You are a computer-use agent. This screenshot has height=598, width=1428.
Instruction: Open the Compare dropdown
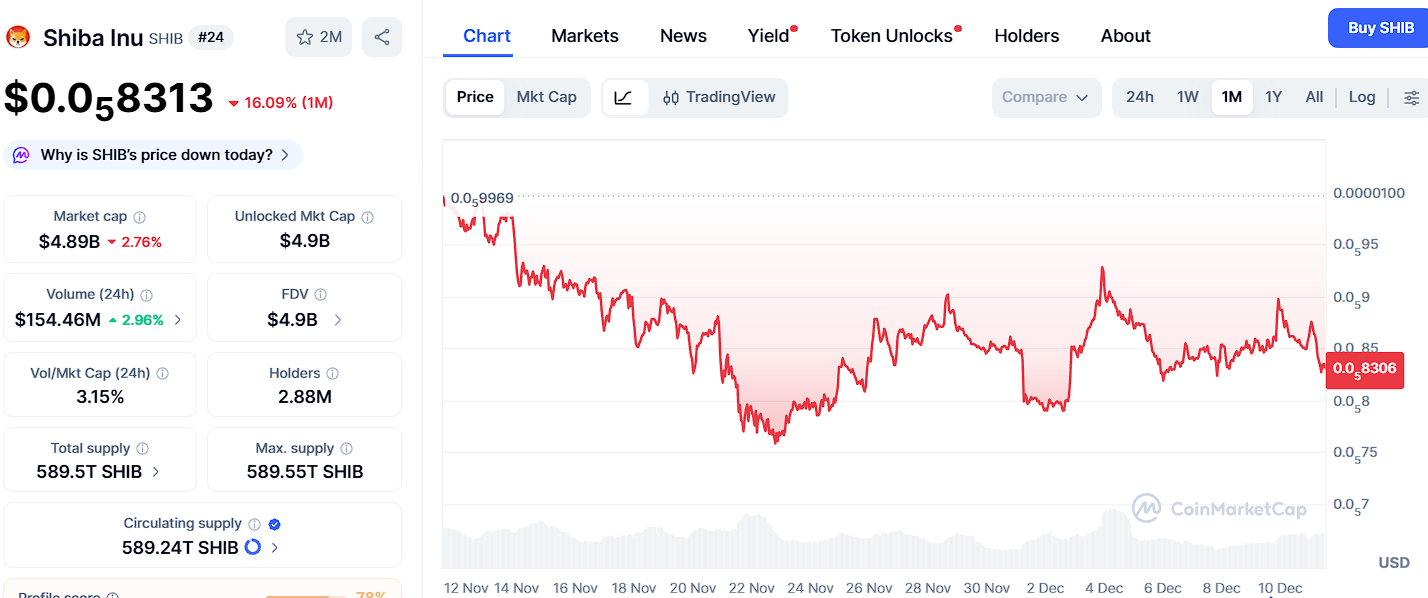pyautogui.click(x=1045, y=97)
